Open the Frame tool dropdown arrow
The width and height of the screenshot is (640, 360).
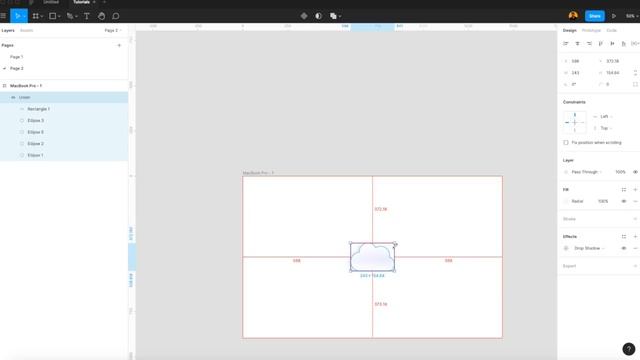pyautogui.click(x=42, y=16)
